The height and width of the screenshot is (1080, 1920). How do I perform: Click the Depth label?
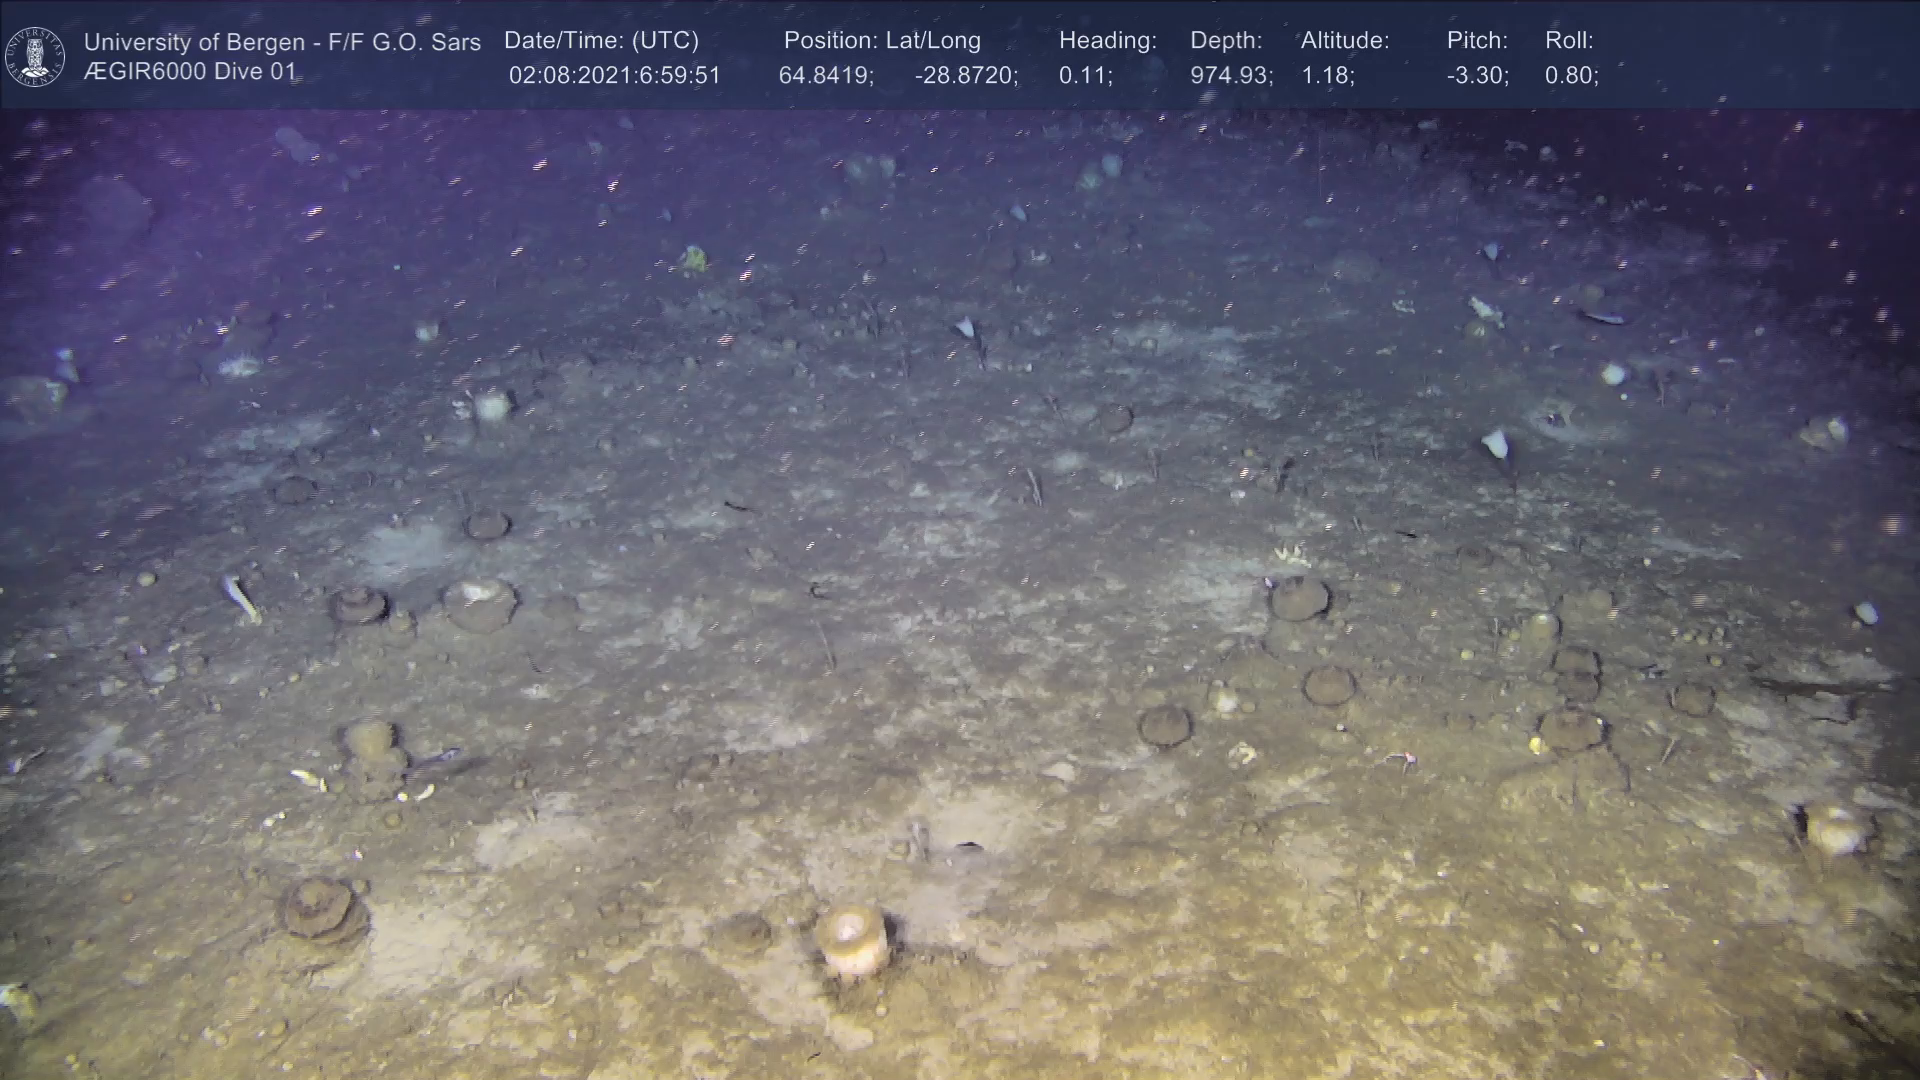pos(1225,40)
